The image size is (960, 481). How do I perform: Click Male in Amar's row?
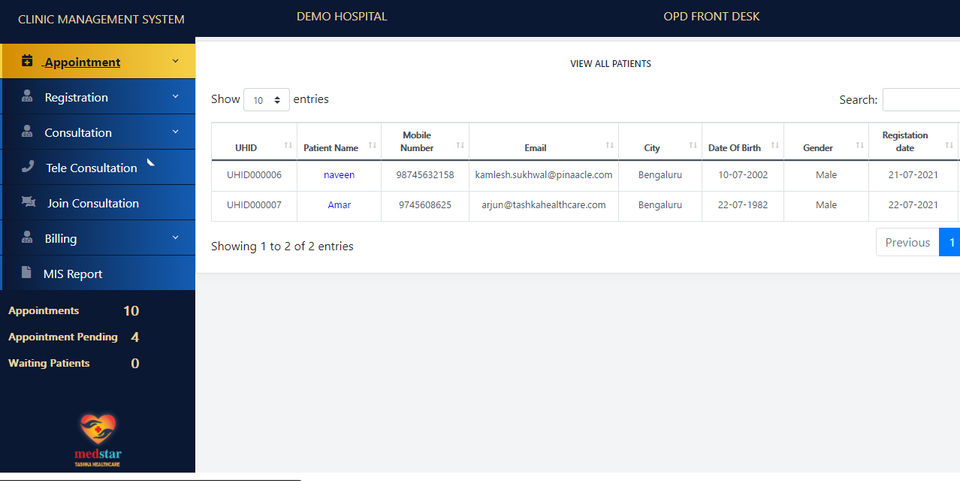point(826,205)
